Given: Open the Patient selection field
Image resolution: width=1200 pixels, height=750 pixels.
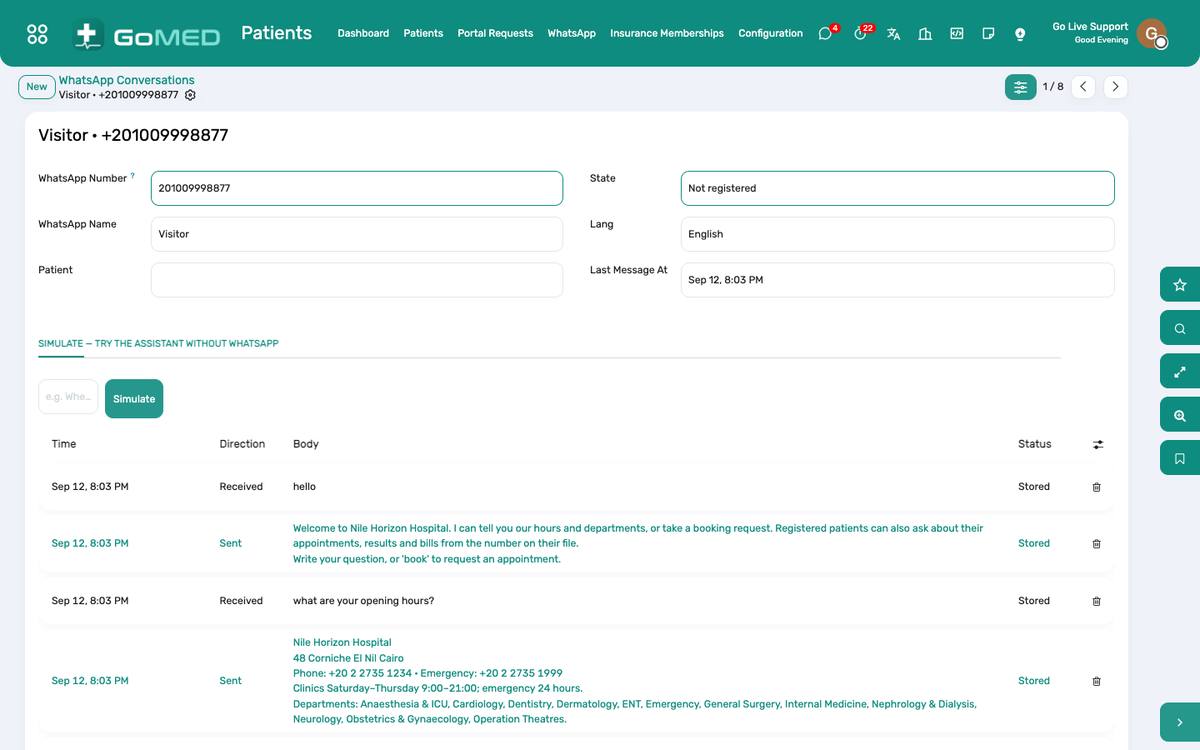Looking at the screenshot, I should 356,280.
